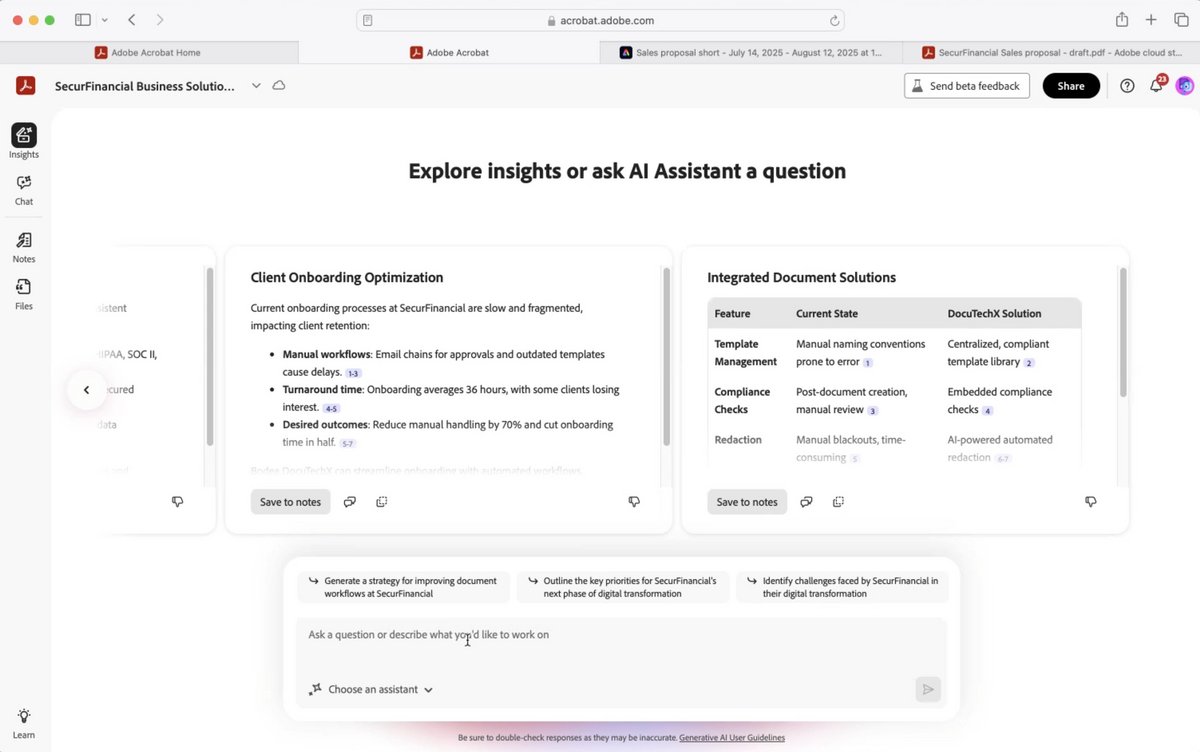The width and height of the screenshot is (1200, 752).
Task: Click the Safari share icon
Action: pos(1122,20)
